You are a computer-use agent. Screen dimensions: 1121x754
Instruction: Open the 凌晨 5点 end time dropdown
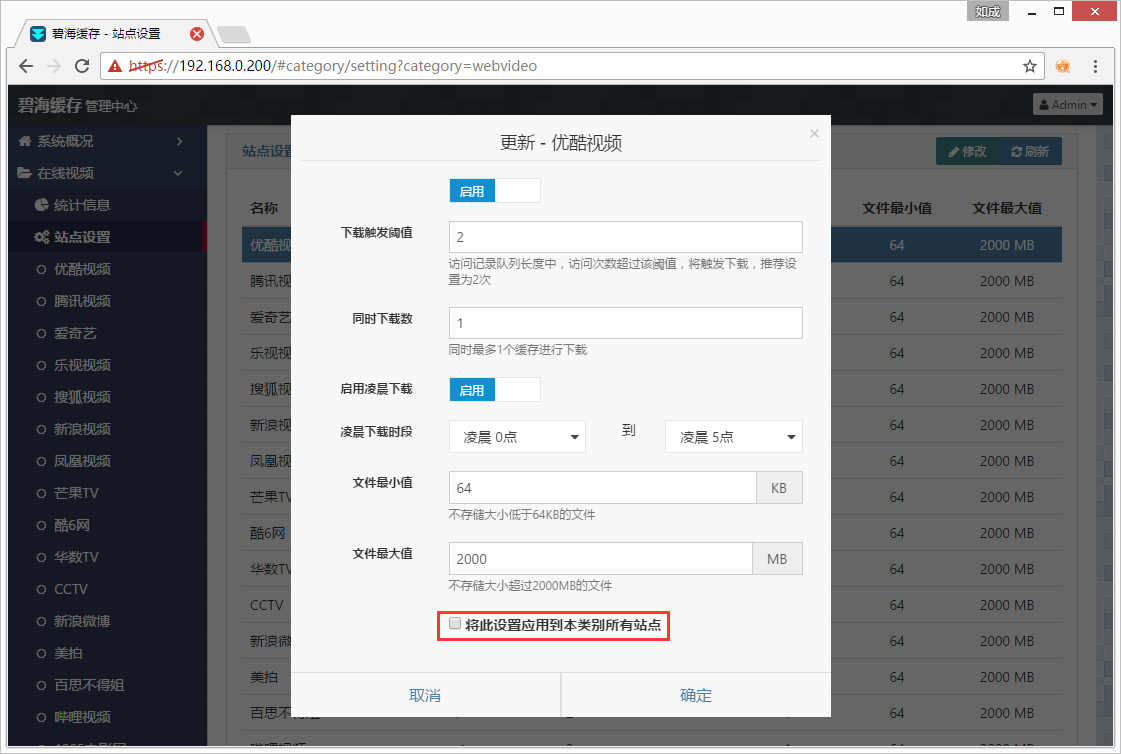733,437
